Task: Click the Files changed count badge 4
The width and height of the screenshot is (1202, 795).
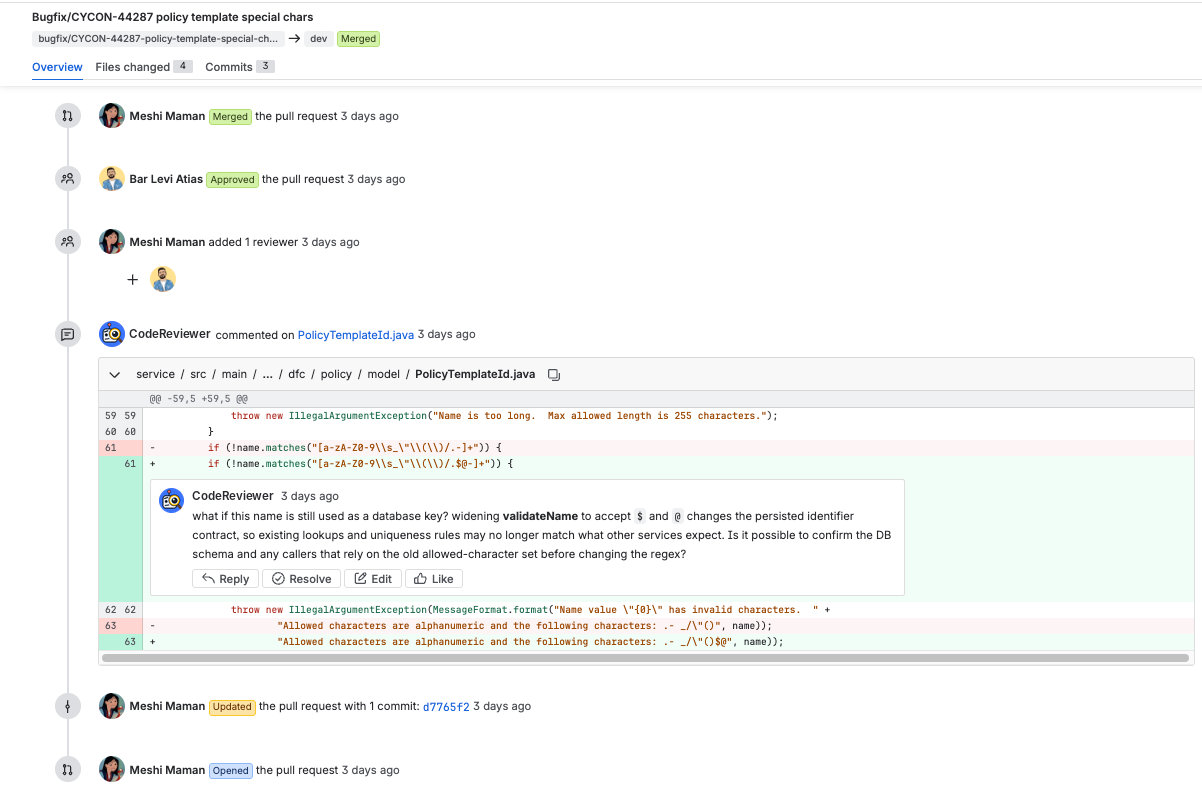Action: click(x=182, y=67)
